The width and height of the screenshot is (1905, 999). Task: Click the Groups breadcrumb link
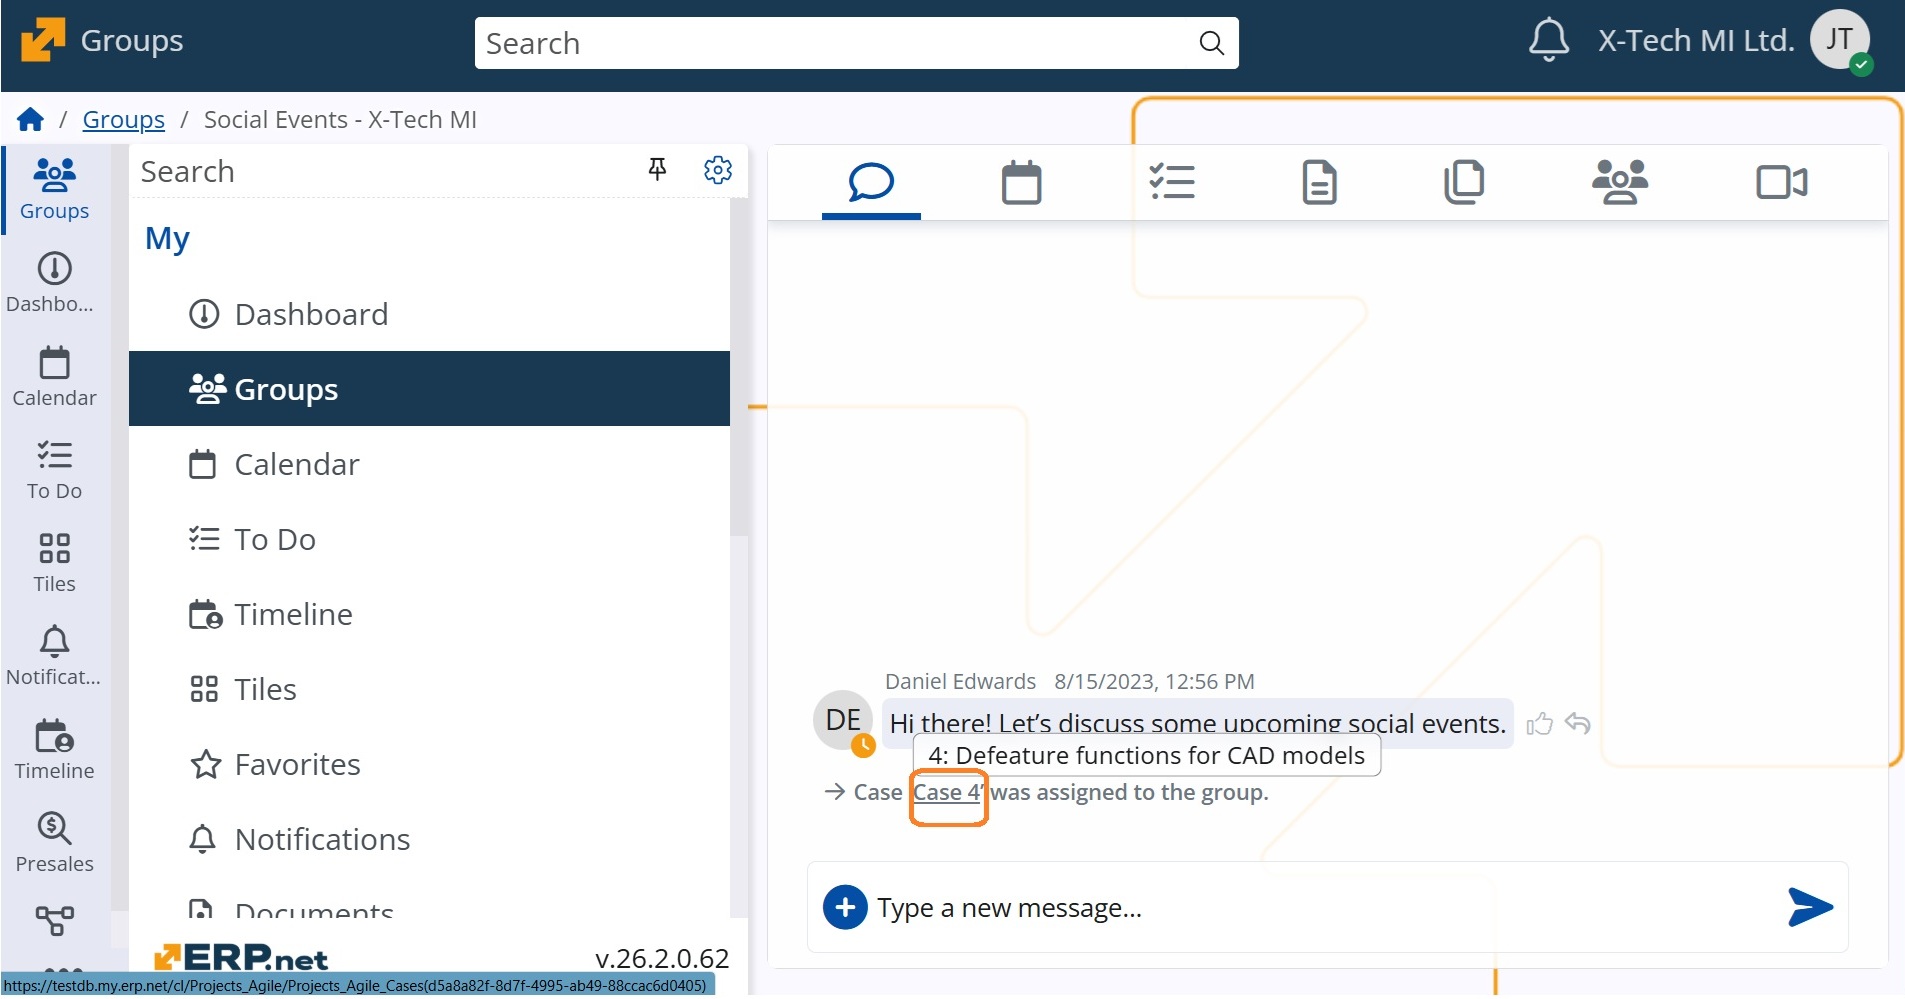tap(123, 120)
